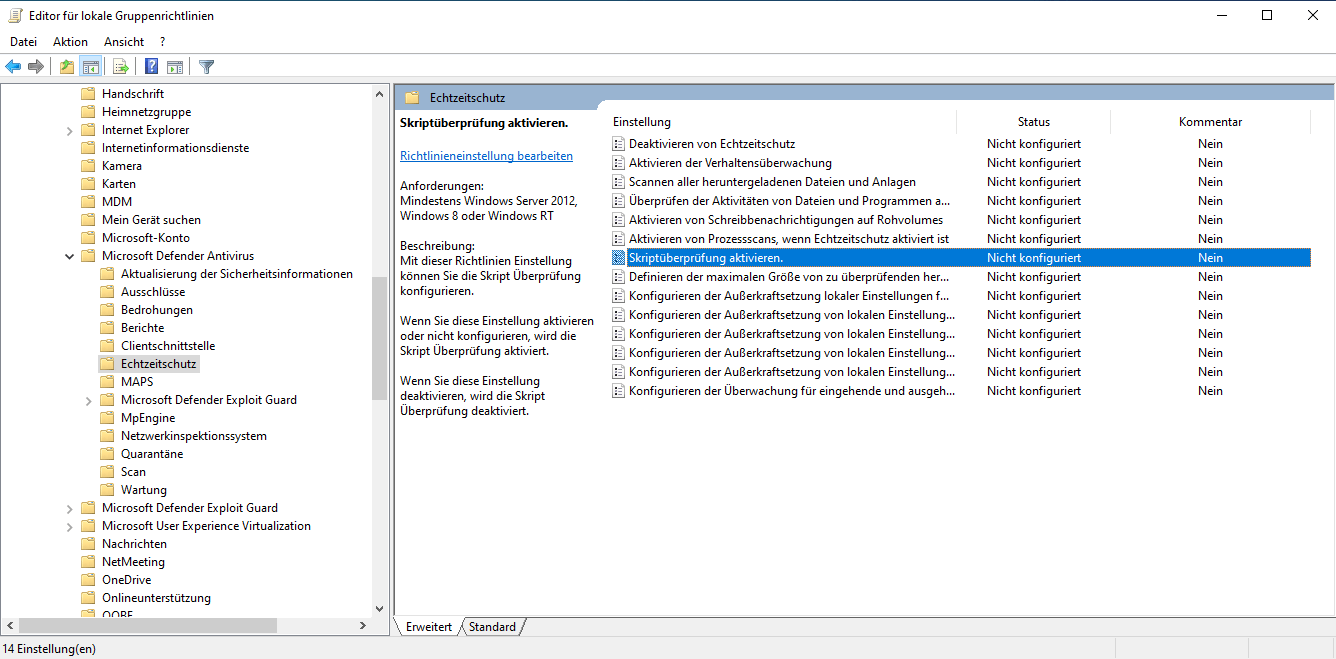The width and height of the screenshot is (1336, 659).
Task: Expand the Internet Explorer tree node
Action: click(69, 131)
